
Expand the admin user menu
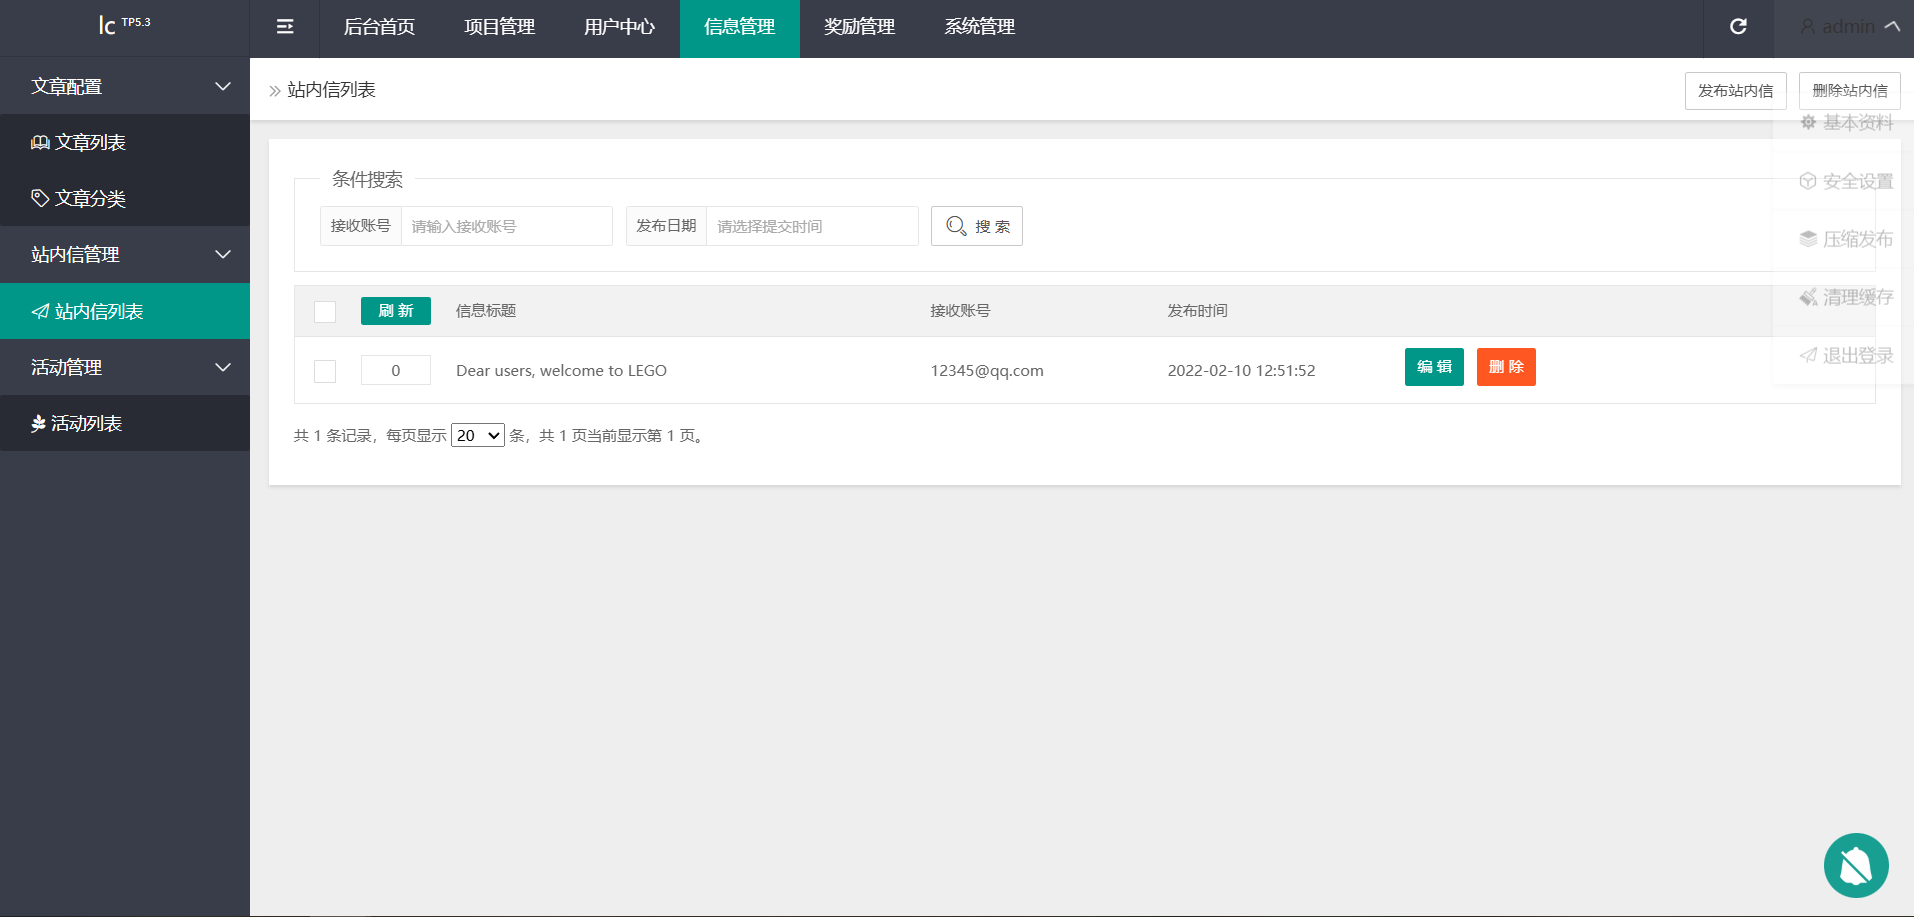[x=1849, y=27]
